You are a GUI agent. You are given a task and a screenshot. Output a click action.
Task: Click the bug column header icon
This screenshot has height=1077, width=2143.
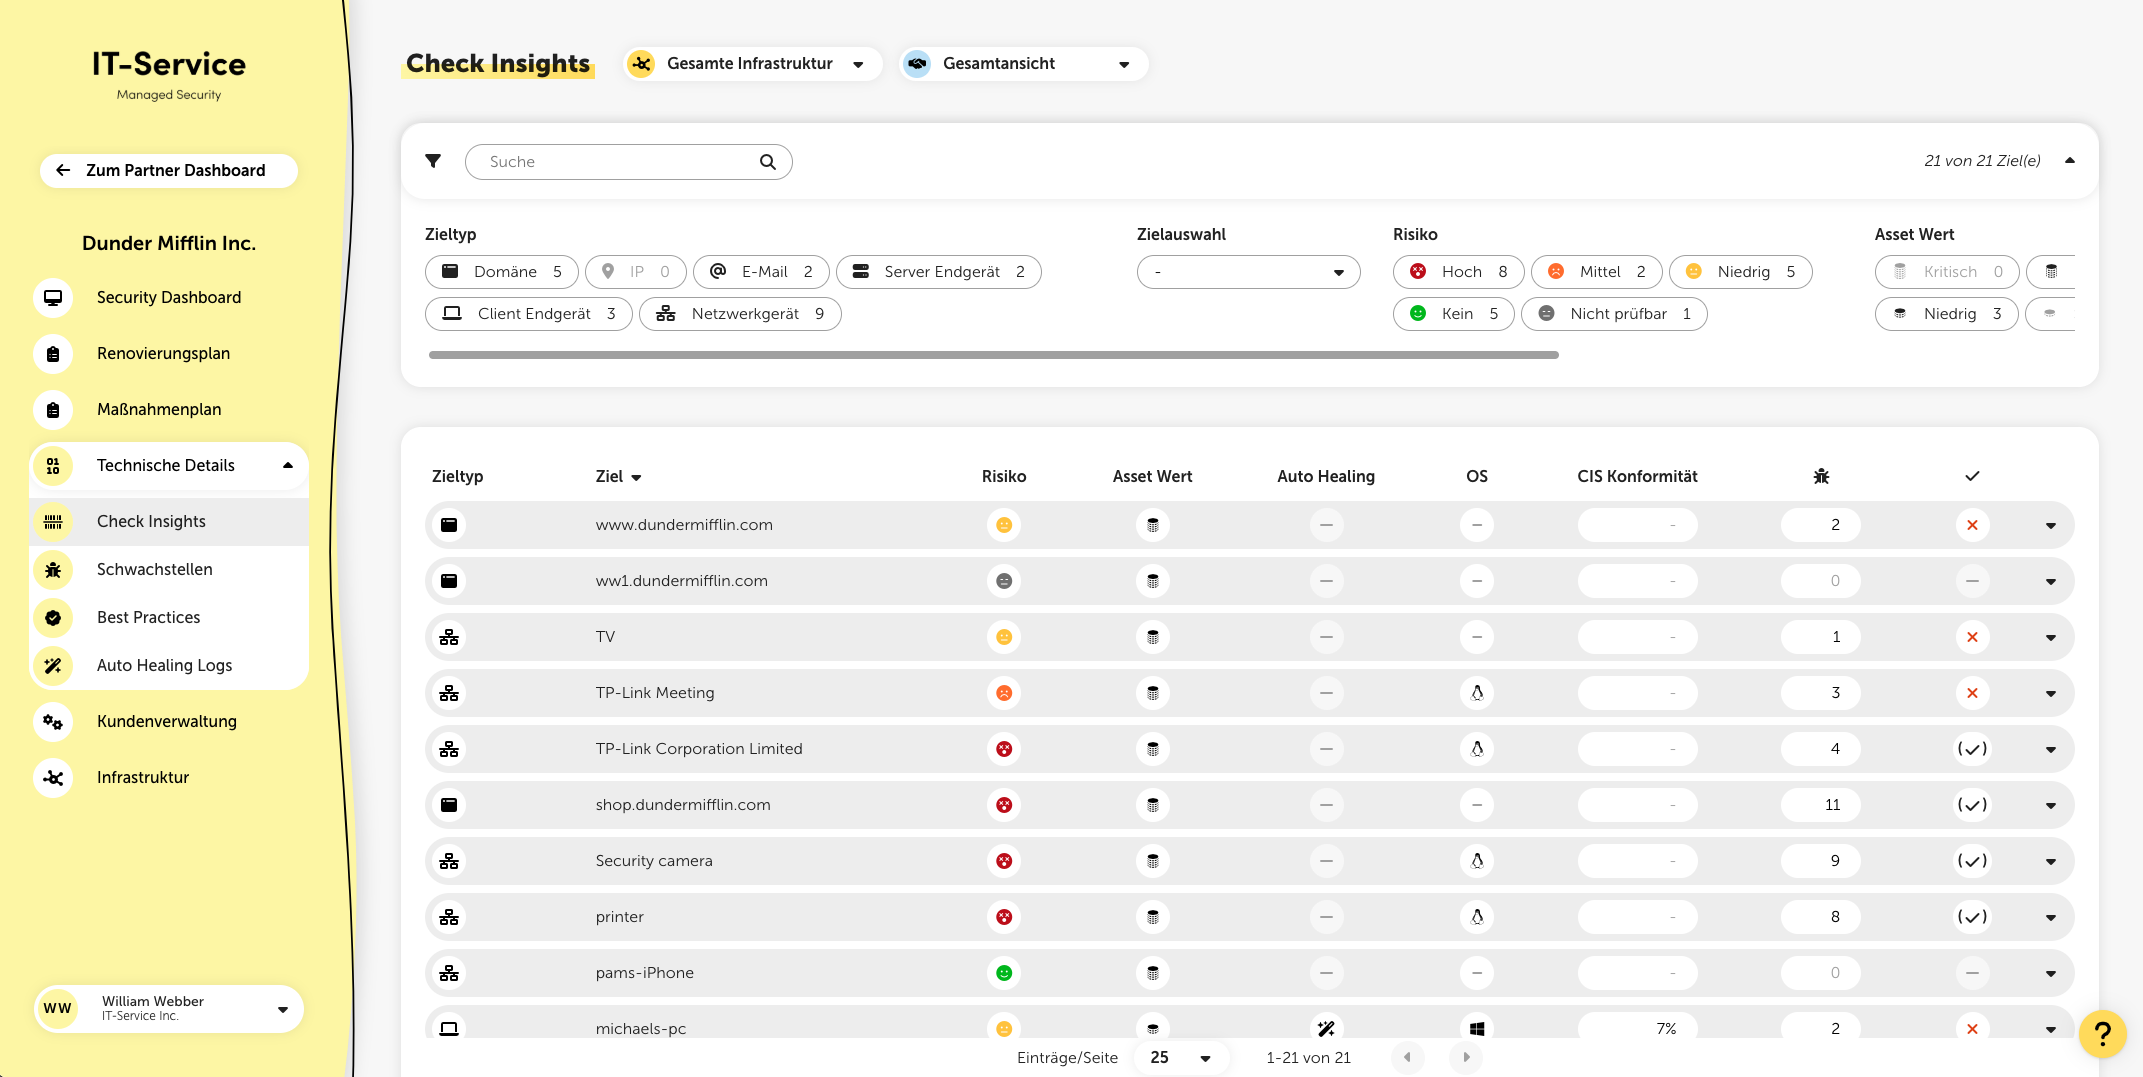[x=1821, y=476]
